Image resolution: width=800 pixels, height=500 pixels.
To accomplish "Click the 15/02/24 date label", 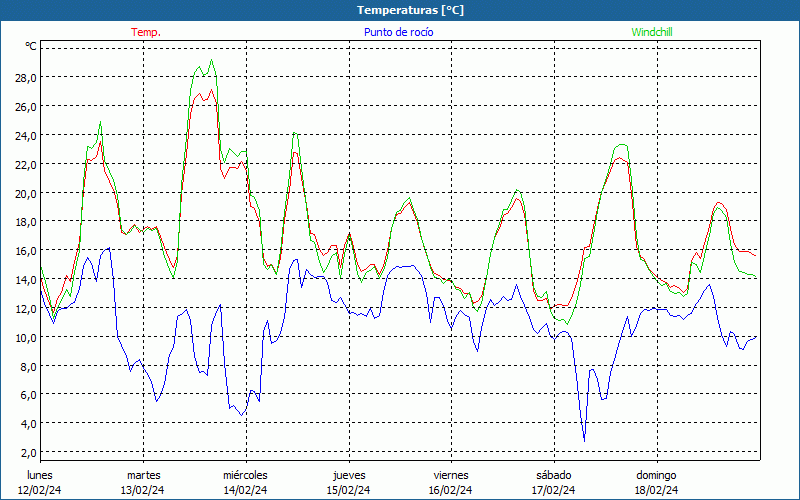I will tap(348, 490).
